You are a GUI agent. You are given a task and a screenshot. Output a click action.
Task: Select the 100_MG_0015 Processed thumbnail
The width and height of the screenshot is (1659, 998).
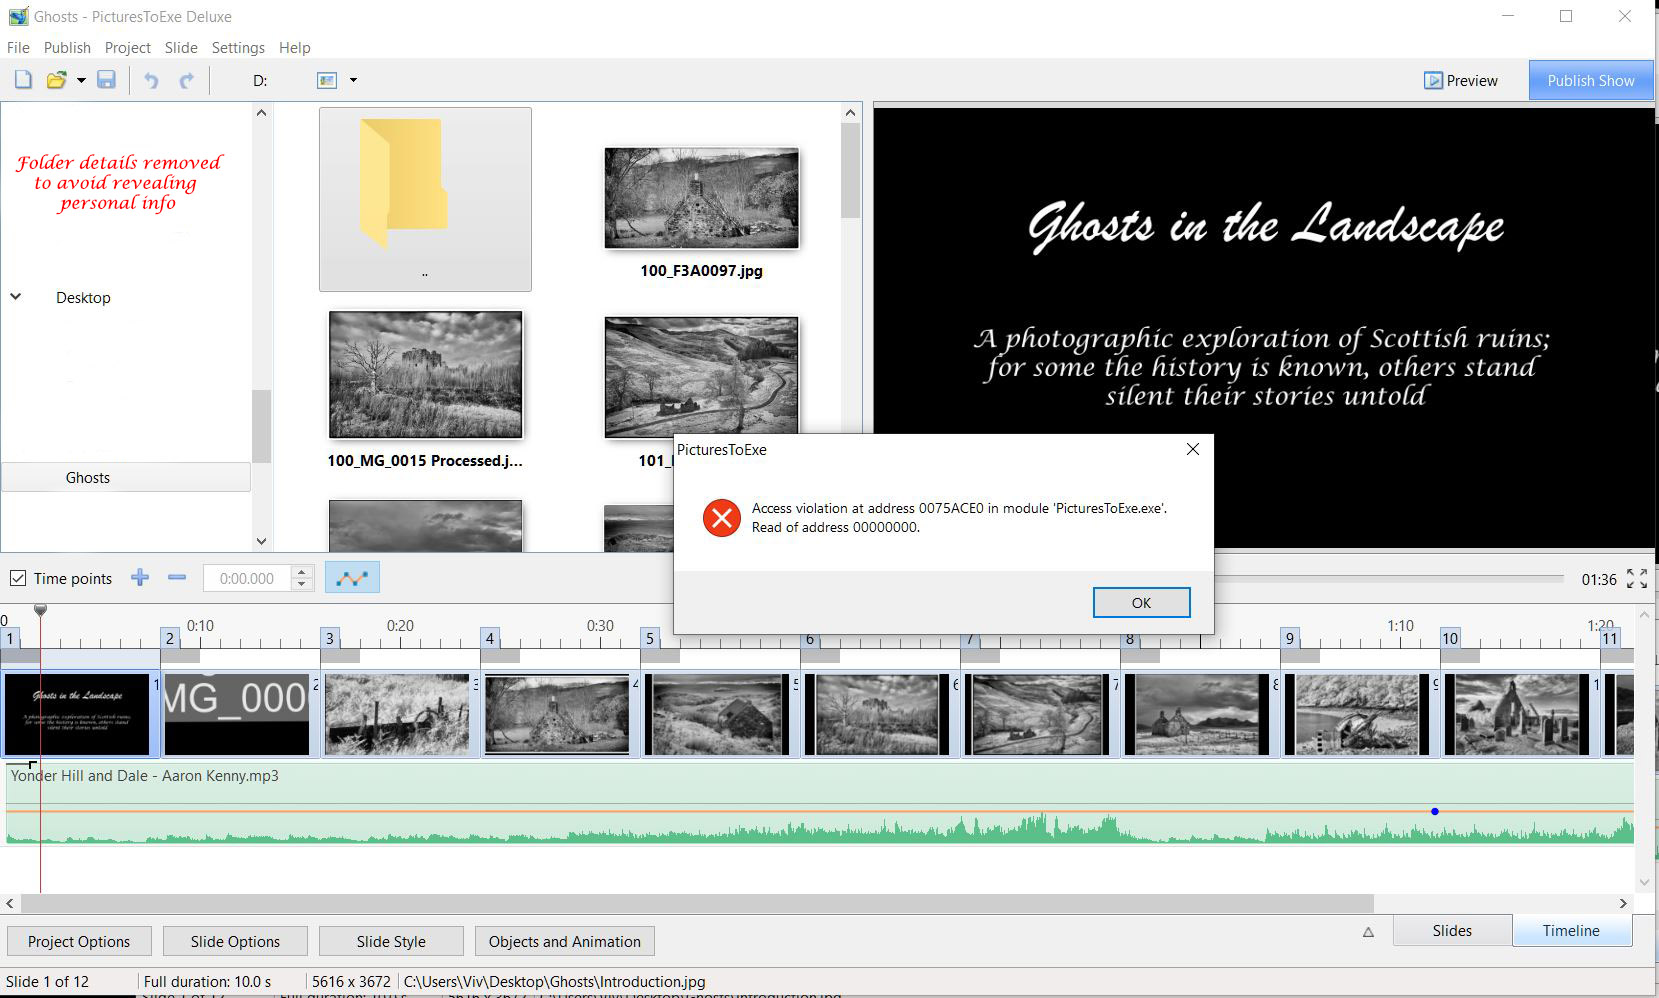point(425,375)
